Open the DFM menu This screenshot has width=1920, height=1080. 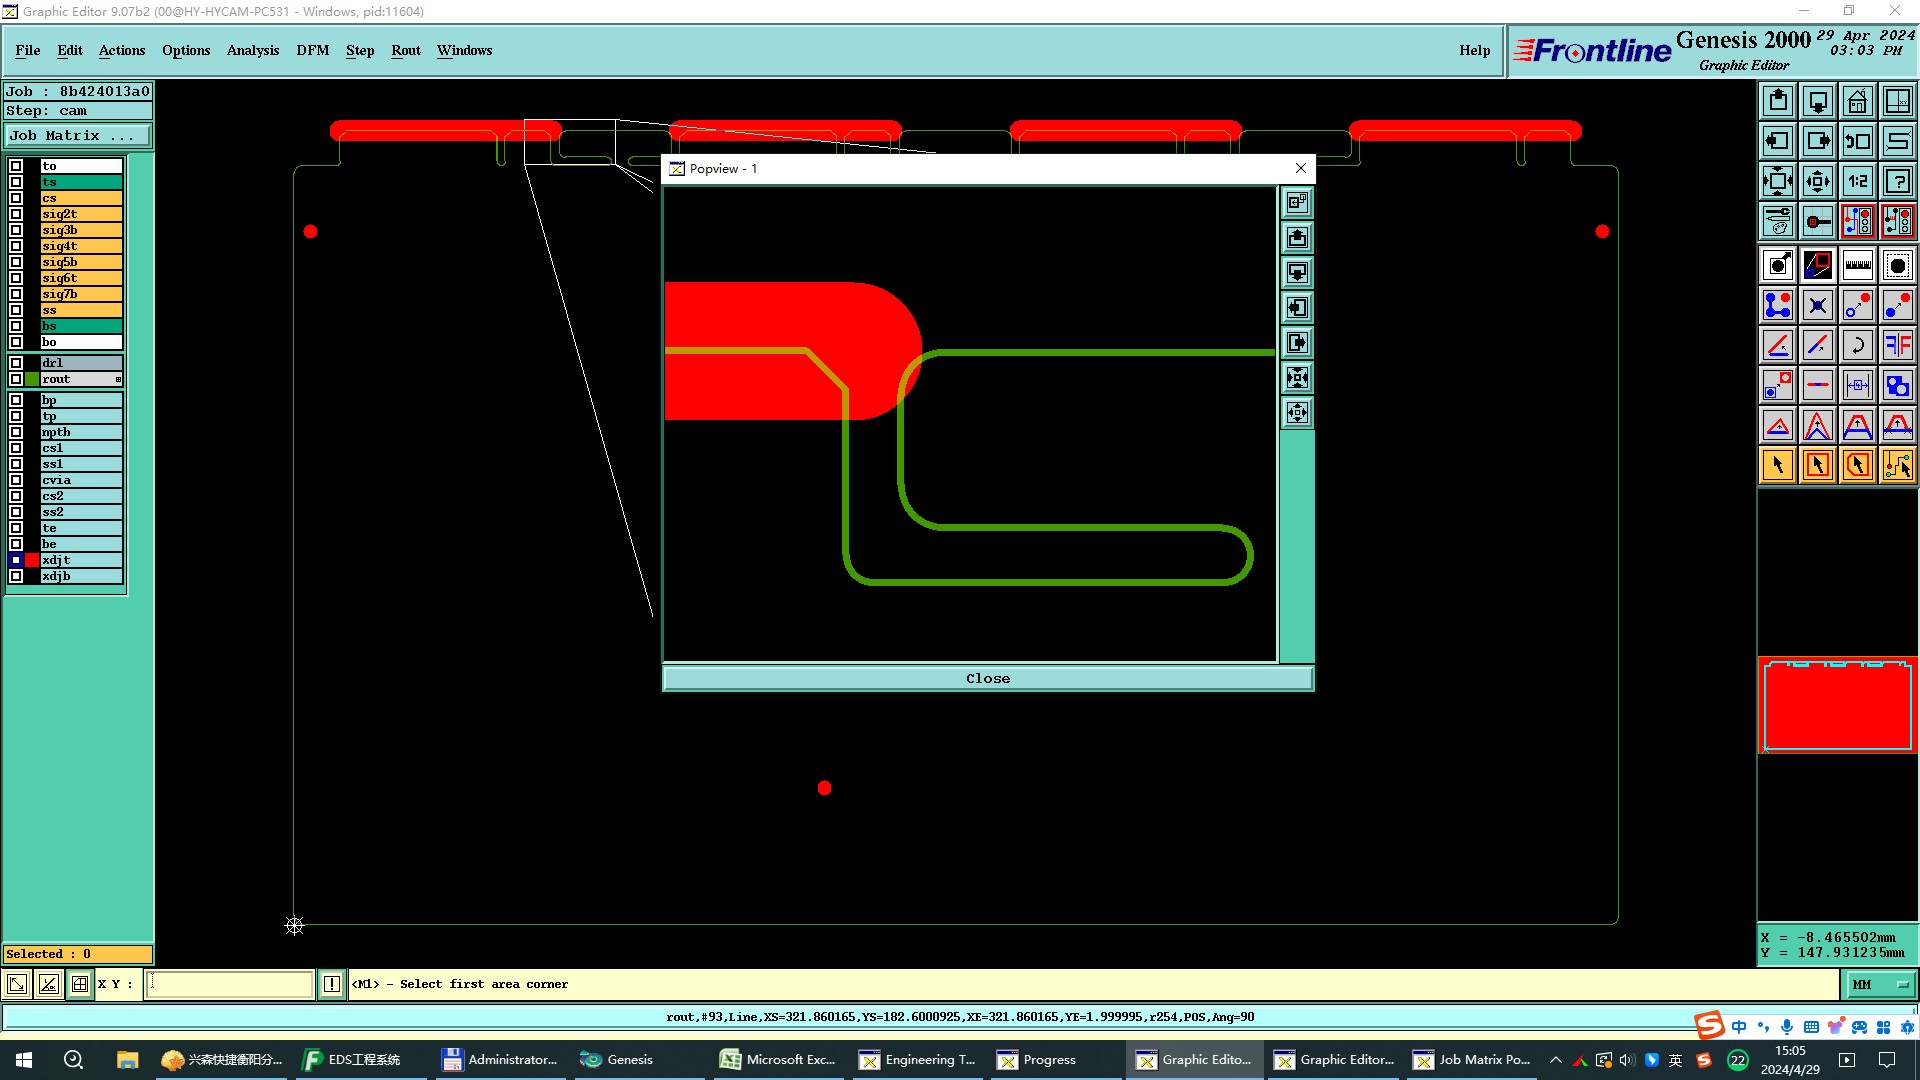tap(312, 50)
